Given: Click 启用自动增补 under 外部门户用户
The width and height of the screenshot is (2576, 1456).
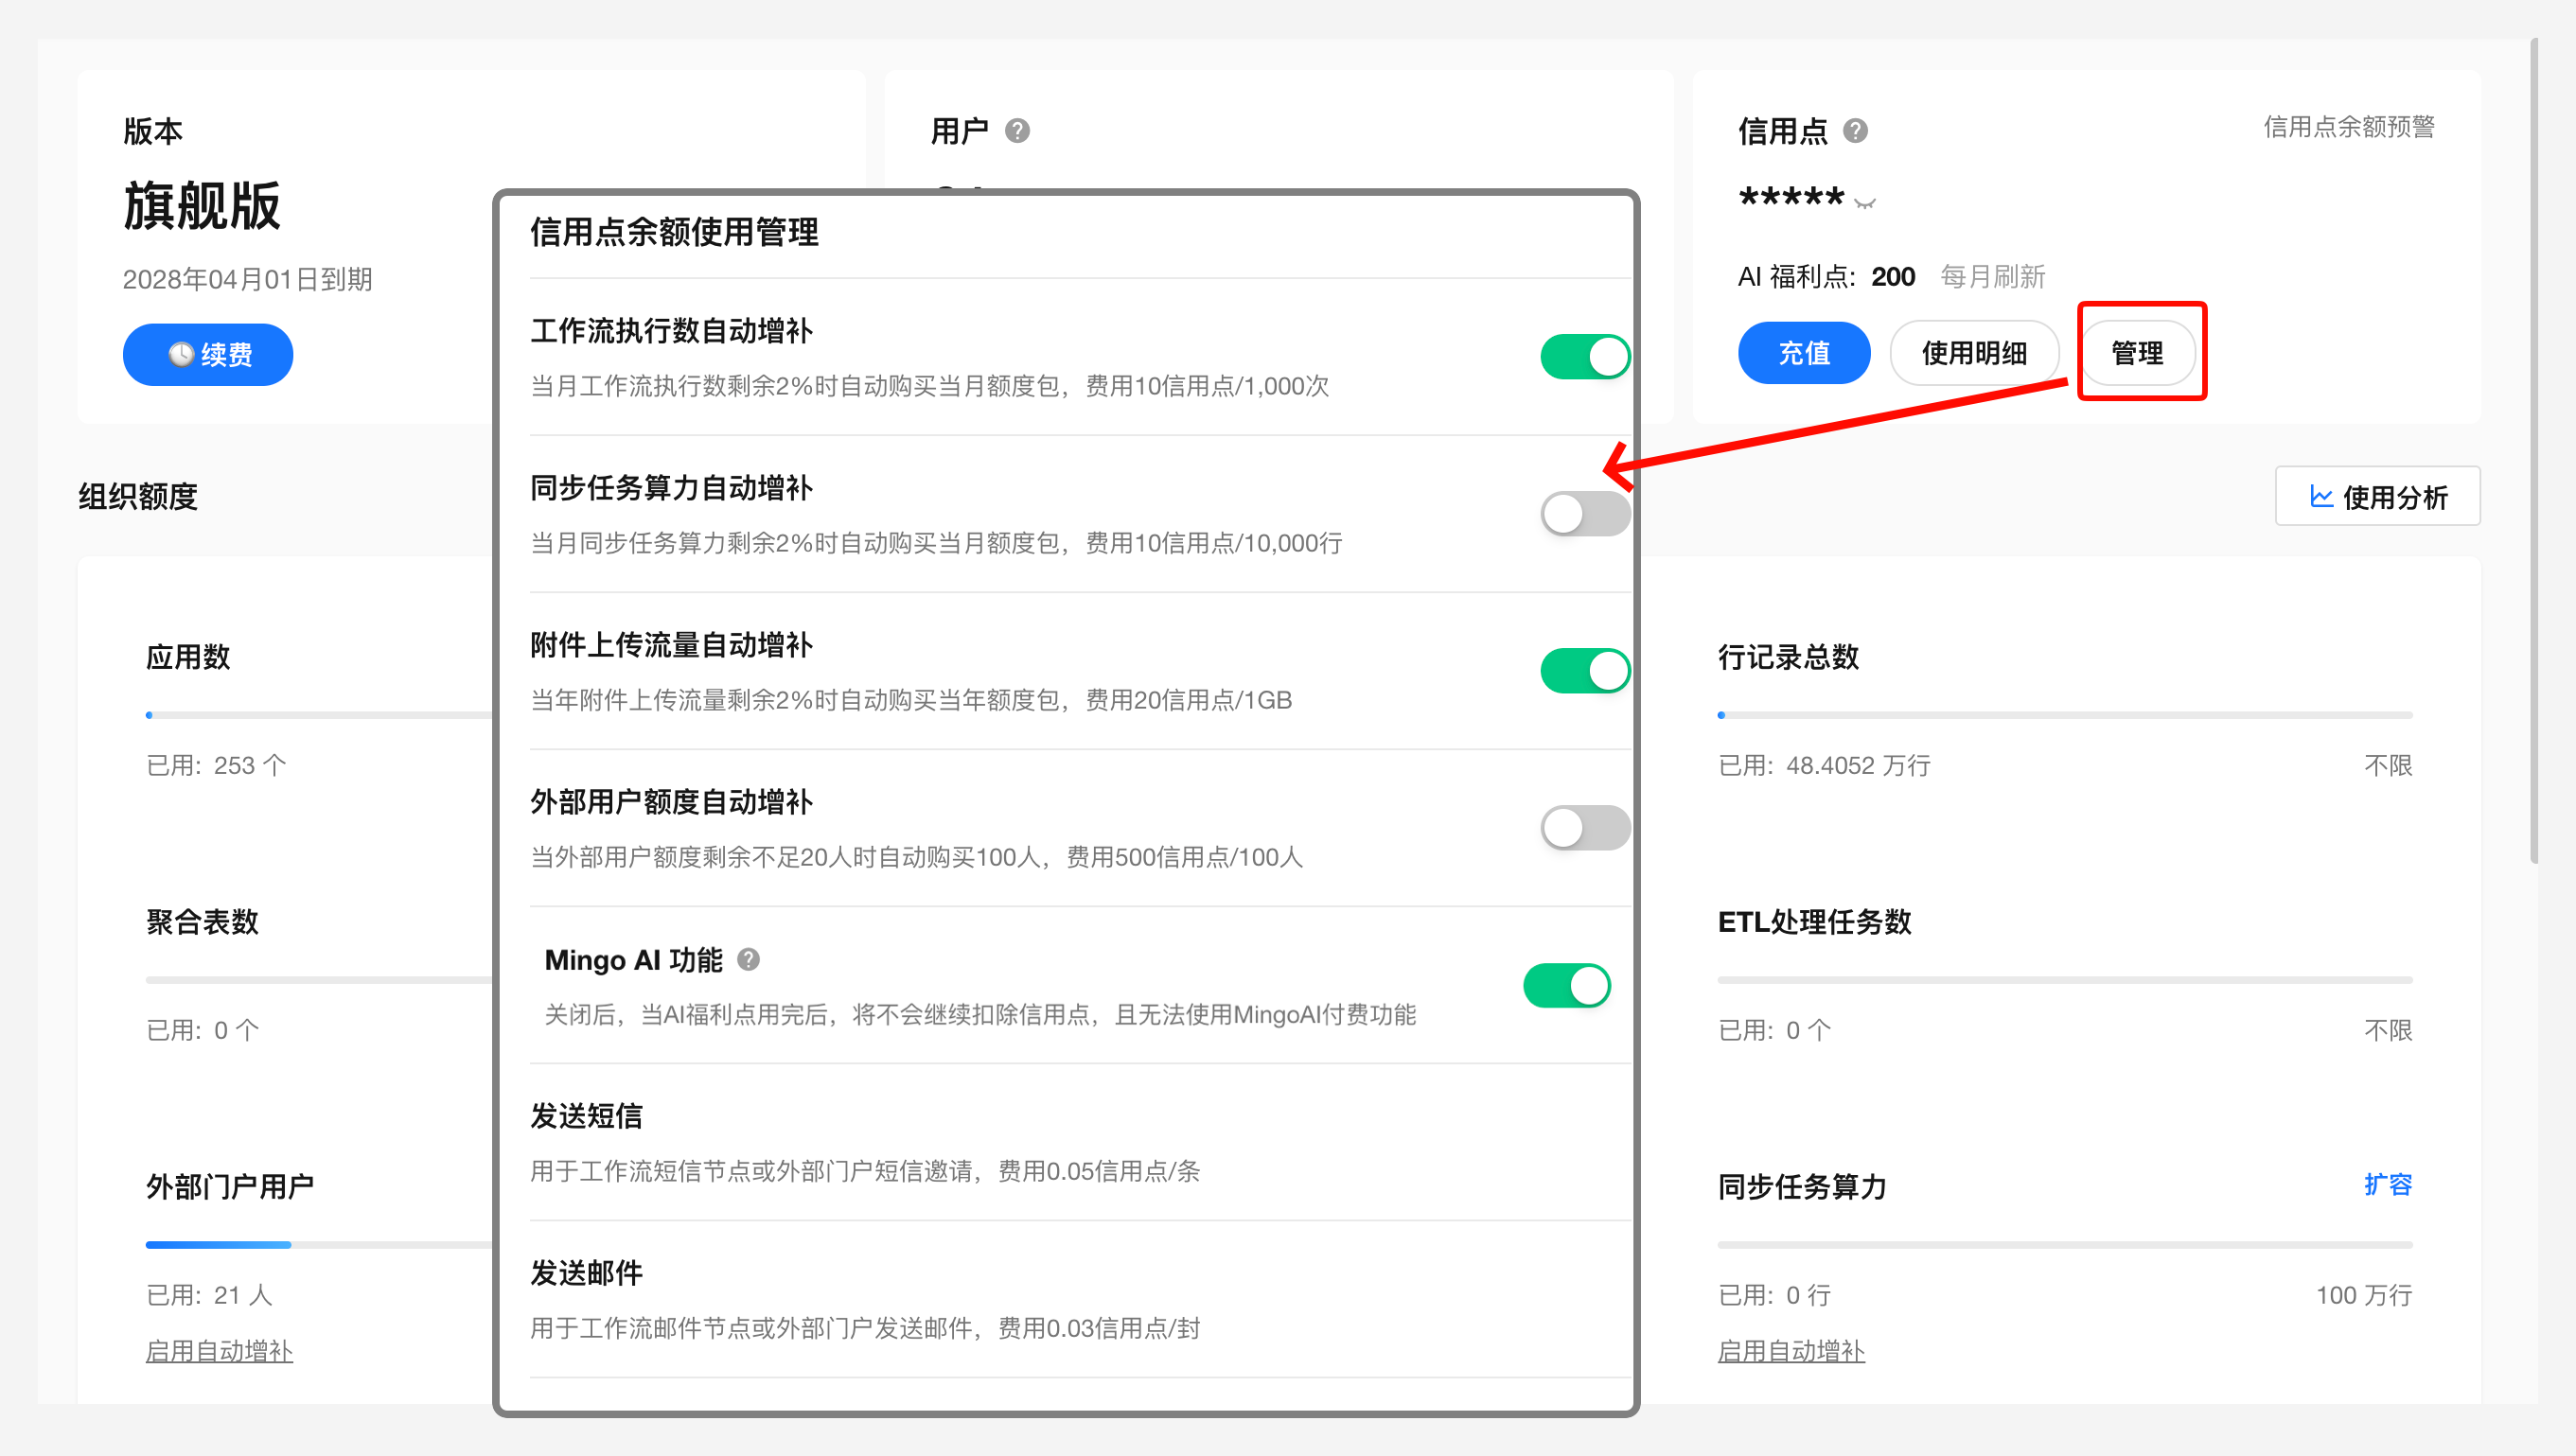Looking at the screenshot, I should tap(219, 1351).
